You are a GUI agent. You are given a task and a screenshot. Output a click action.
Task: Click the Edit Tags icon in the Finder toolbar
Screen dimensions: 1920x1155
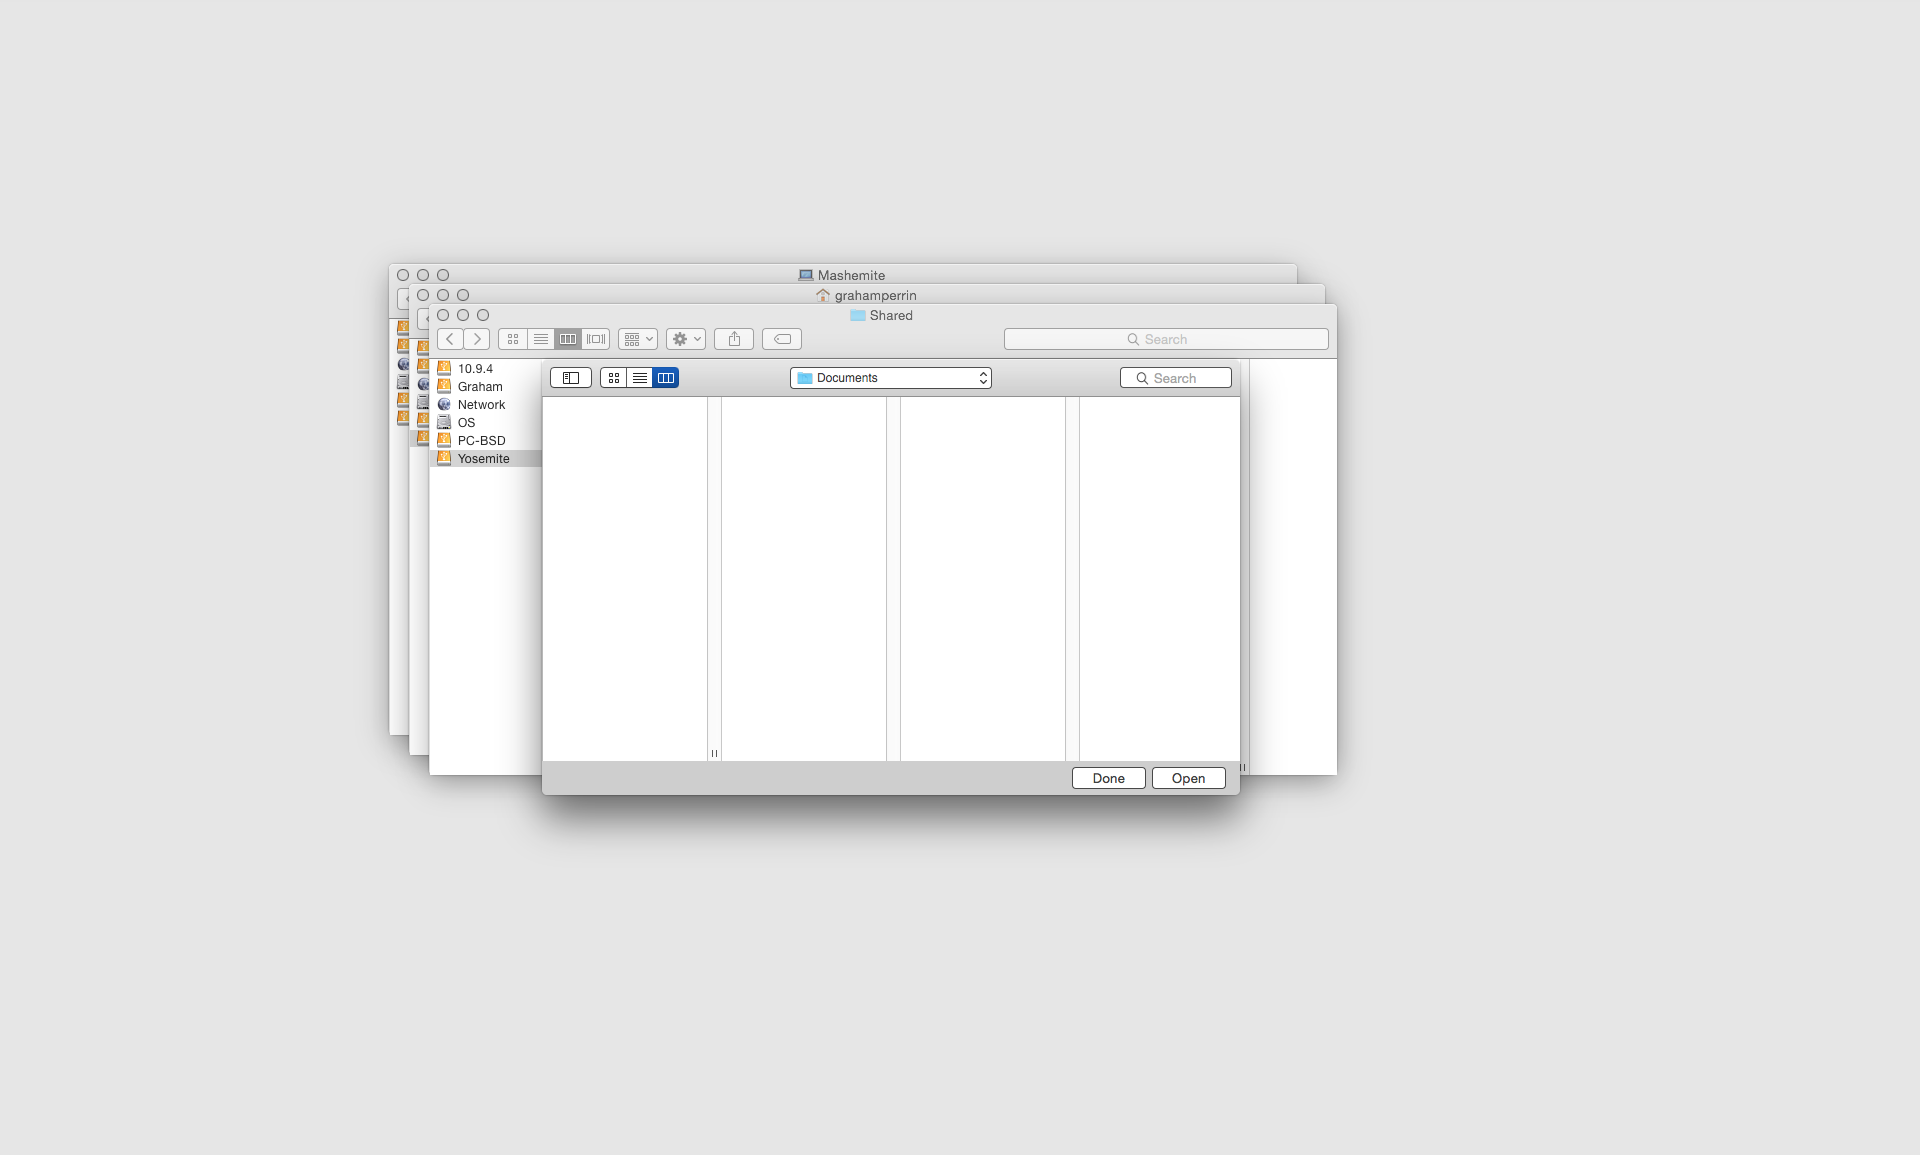[782, 339]
